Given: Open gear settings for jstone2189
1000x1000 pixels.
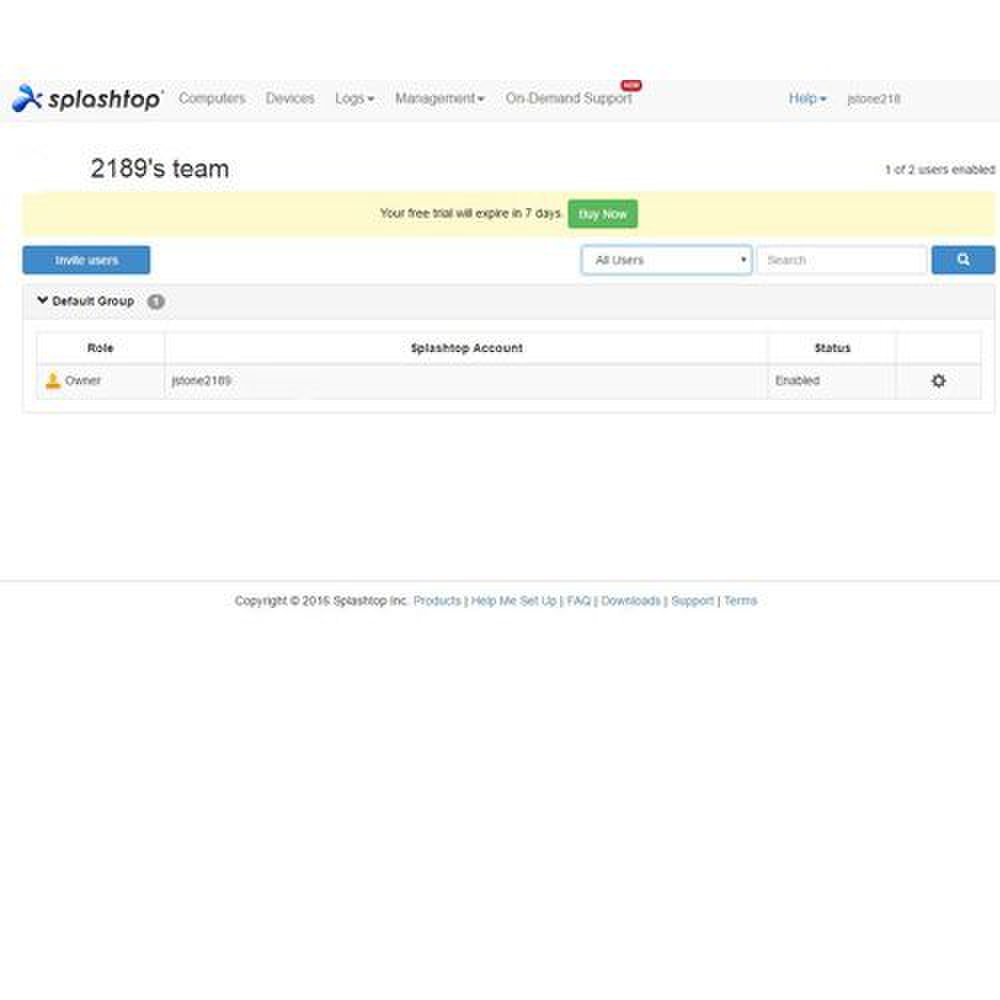Looking at the screenshot, I should [938, 381].
